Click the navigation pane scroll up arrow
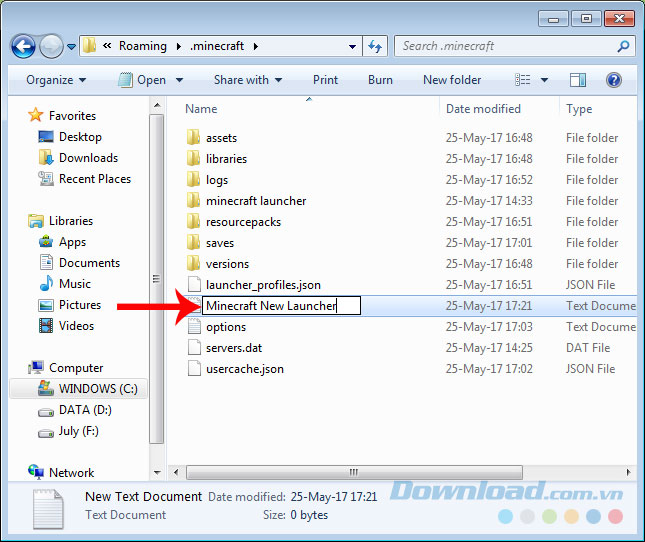 point(157,105)
